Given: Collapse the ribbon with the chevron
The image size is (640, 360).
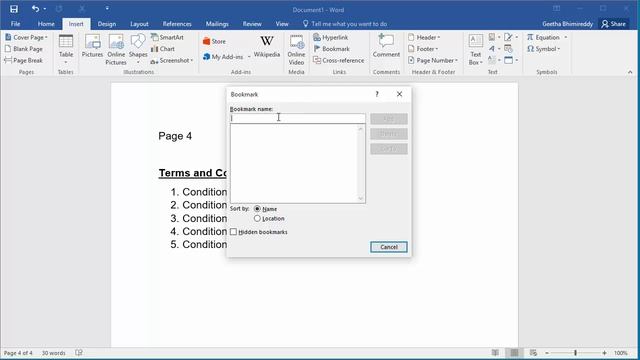Looking at the screenshot, I should coord(630,72).
